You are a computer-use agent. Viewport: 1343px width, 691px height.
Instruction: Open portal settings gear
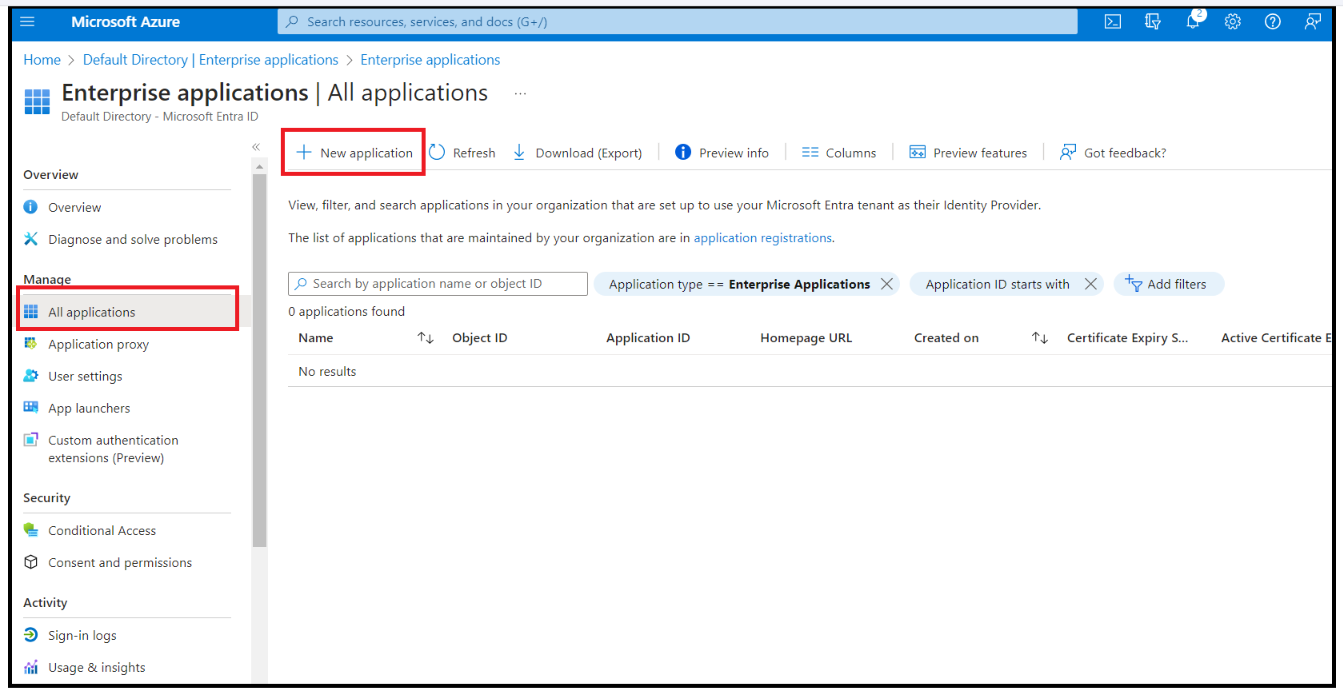(1233, 22)
